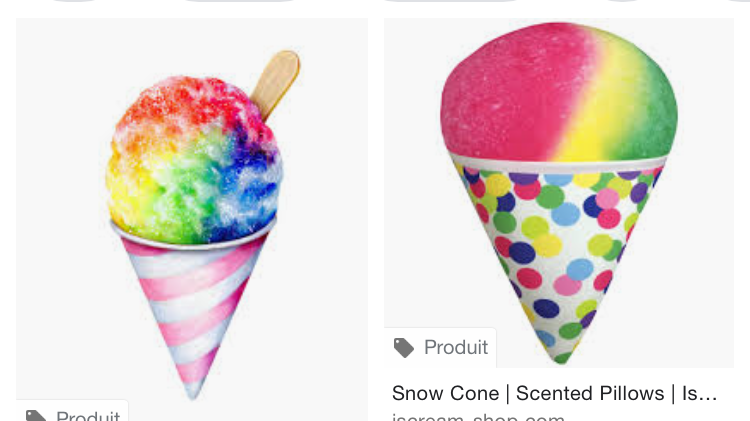
Task: Select the Produit label on the pillow image
Action: [x=456, y=348]
